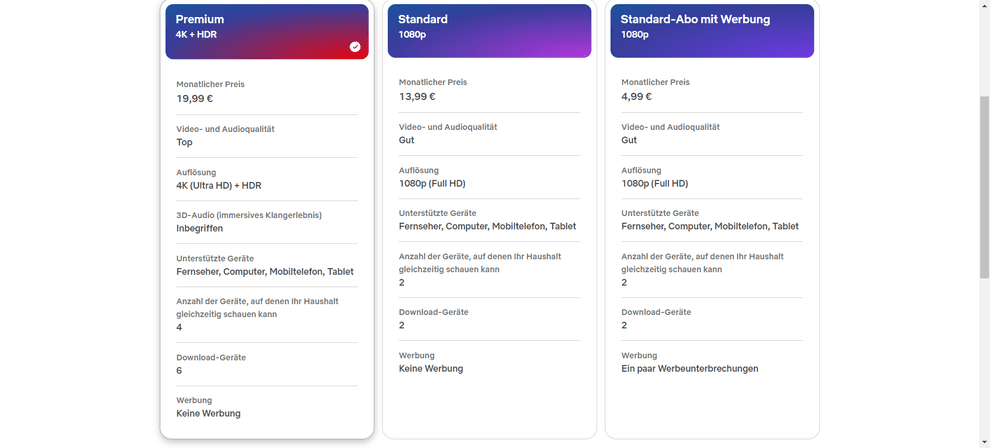Click Keine Werbung in the Standard card
This screenshot has width=990, height=448.
(431, 369)
